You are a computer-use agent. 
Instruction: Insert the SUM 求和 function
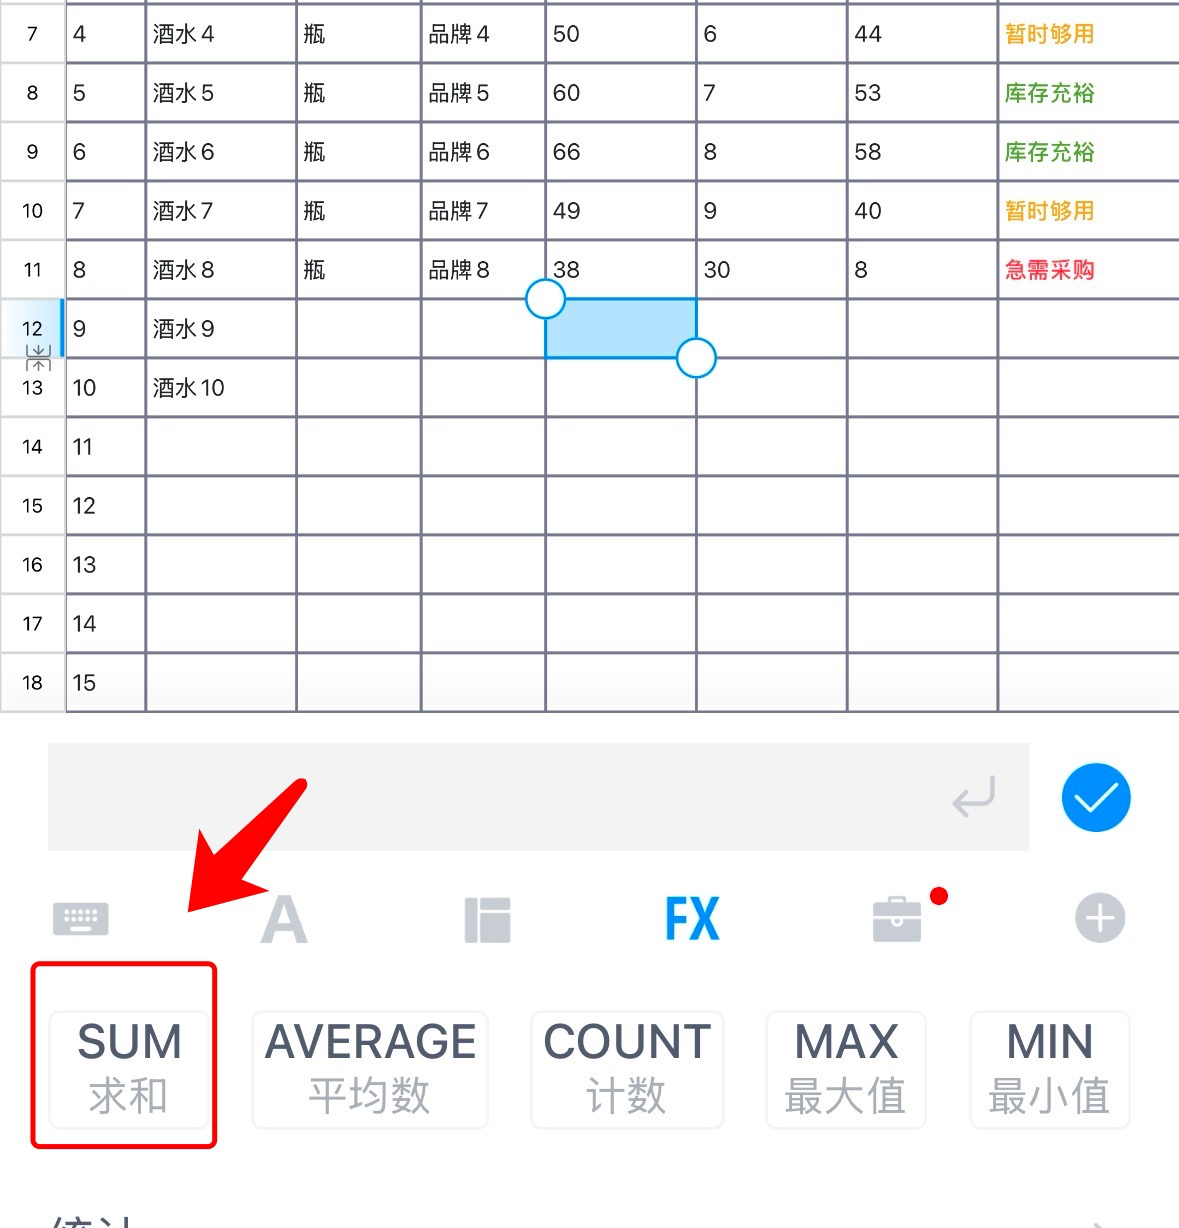(x=129, y=1069)
